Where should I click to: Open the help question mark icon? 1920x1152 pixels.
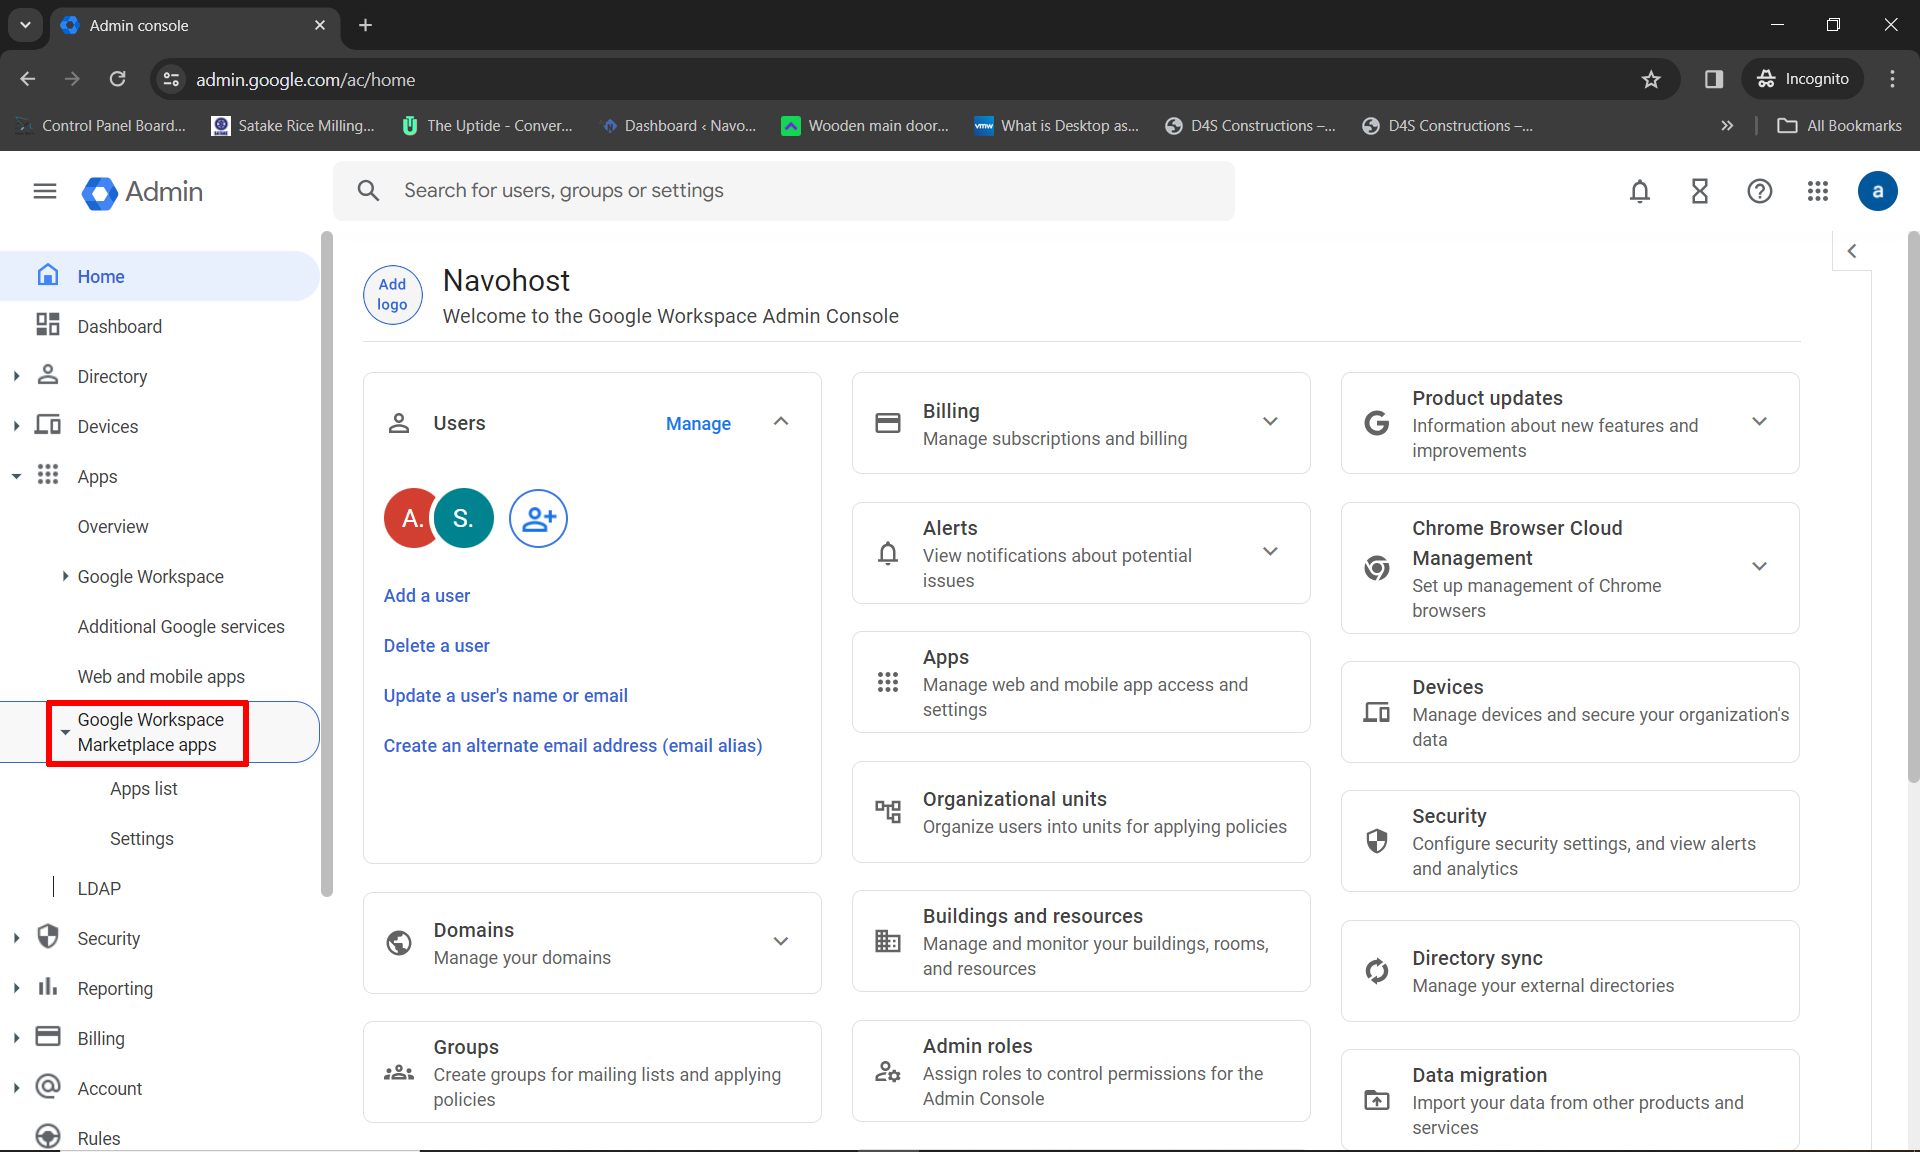tap(1759, 191)
